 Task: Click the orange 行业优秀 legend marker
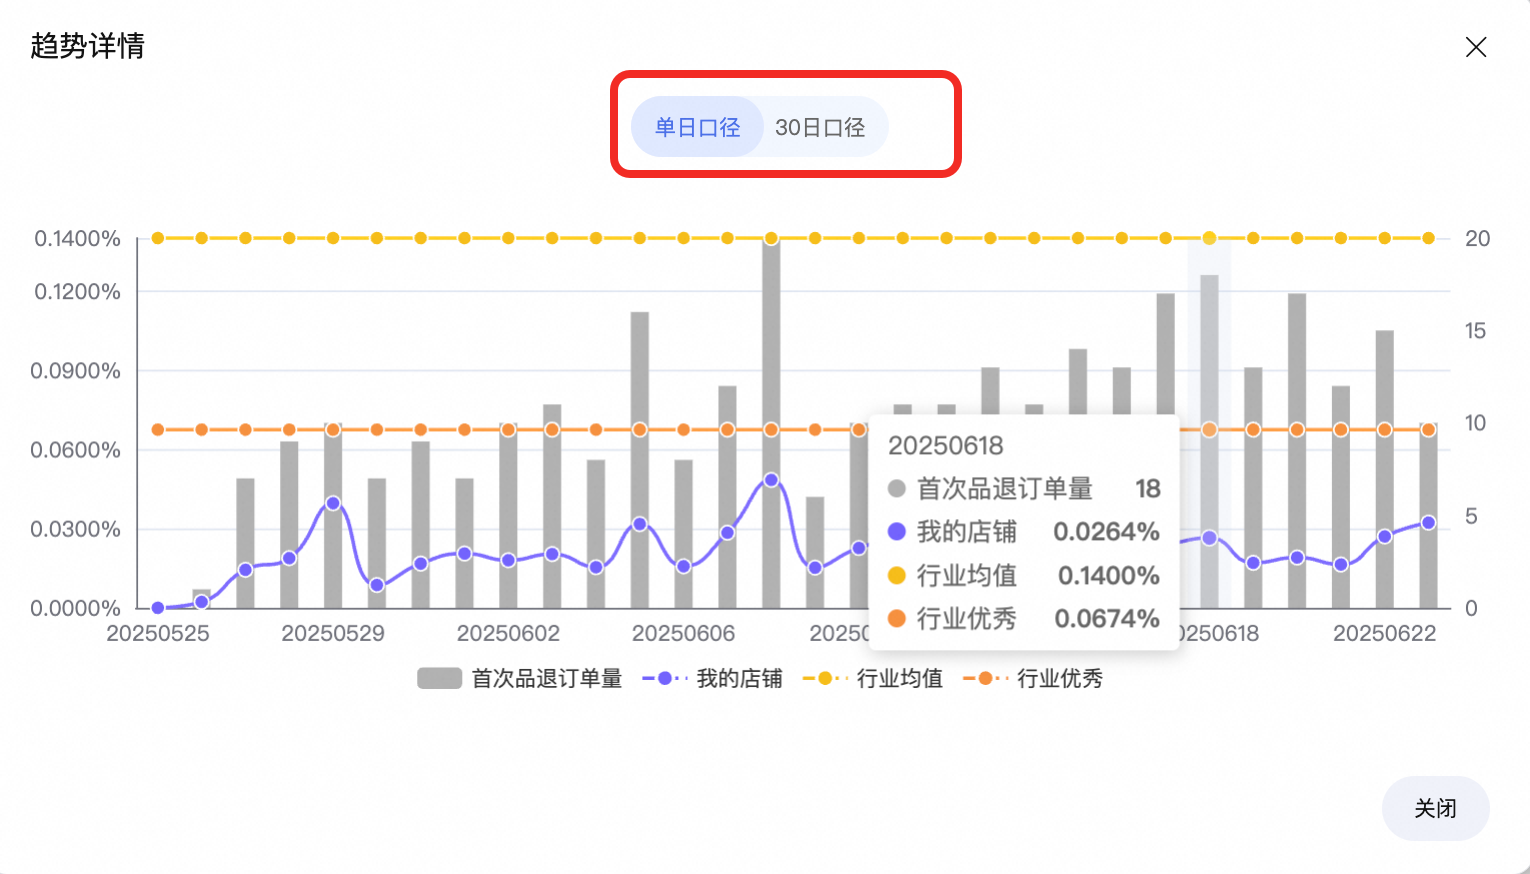[985, 679]
